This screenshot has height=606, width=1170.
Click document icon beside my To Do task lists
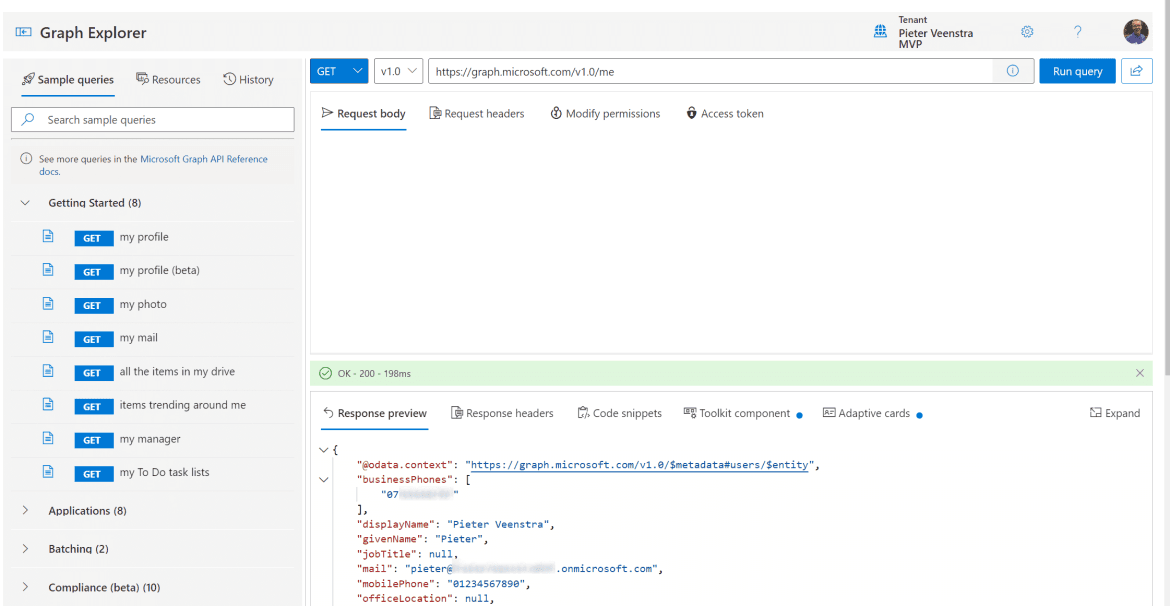48,472
